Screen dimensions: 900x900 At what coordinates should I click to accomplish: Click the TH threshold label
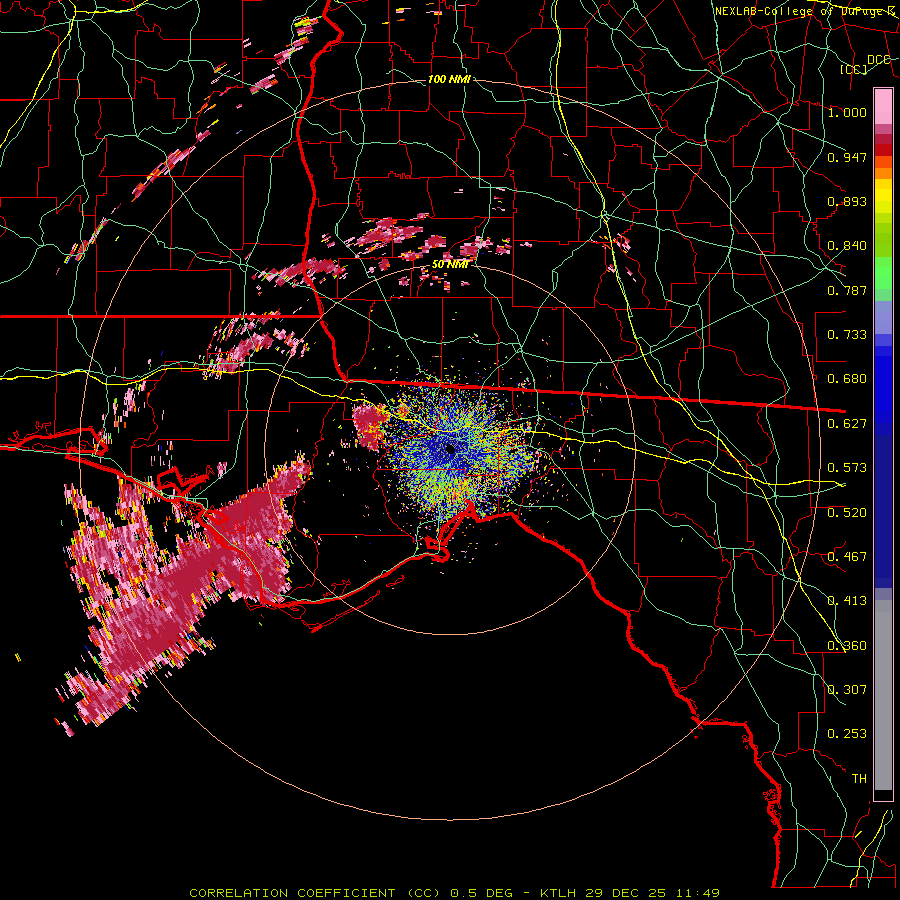859,778
